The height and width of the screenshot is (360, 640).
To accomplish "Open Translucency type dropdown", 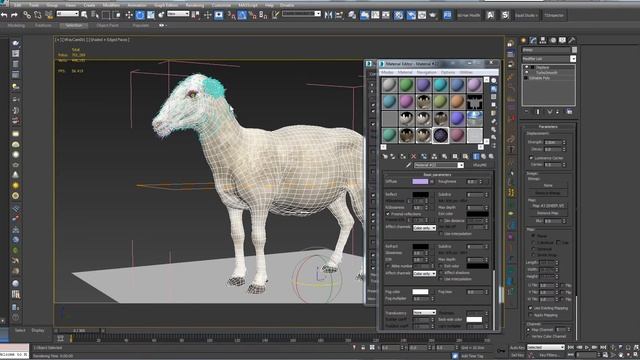I will point(424,312).
